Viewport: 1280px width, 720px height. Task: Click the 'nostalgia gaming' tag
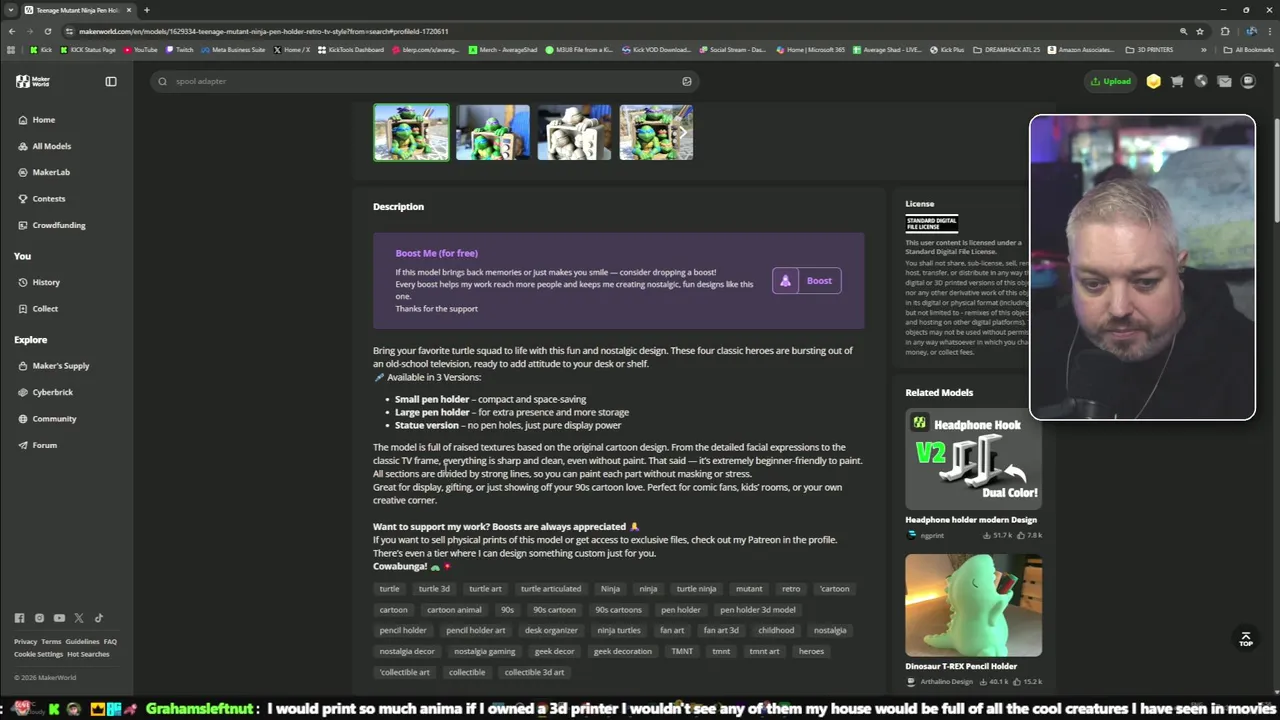click(x=485, y=652)
